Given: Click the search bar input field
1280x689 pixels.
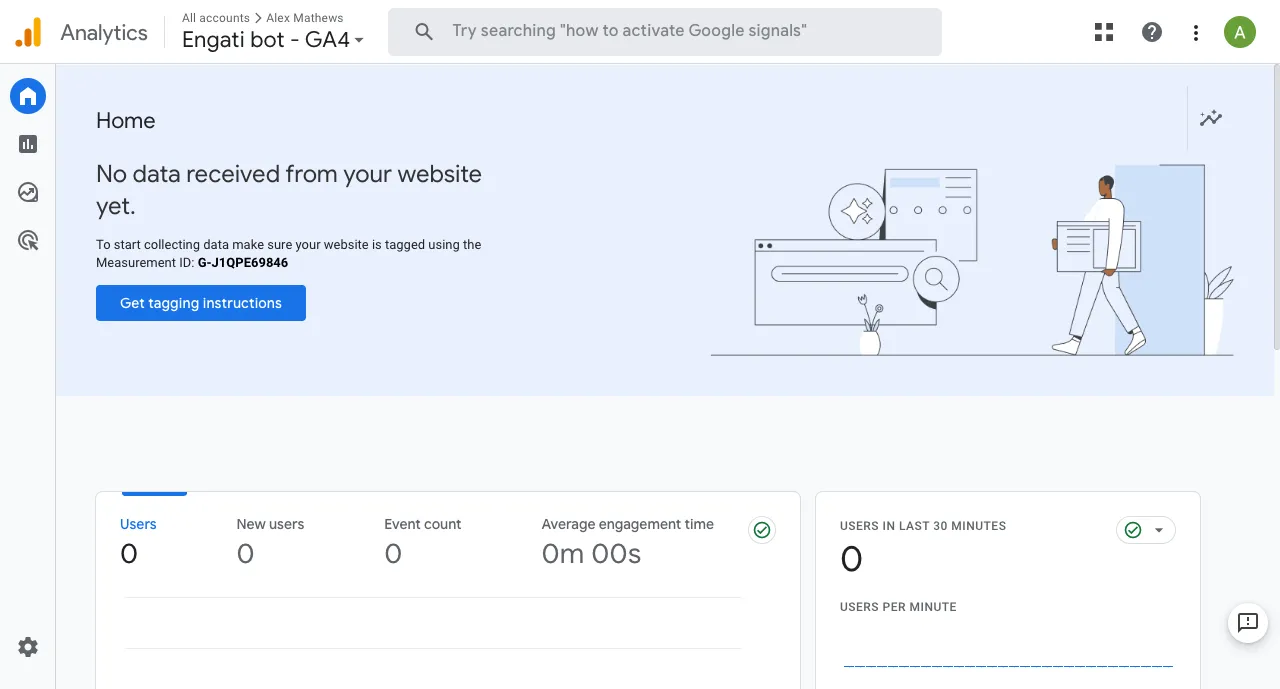Looking at the screenshot, I should click(x=665, y=32).
